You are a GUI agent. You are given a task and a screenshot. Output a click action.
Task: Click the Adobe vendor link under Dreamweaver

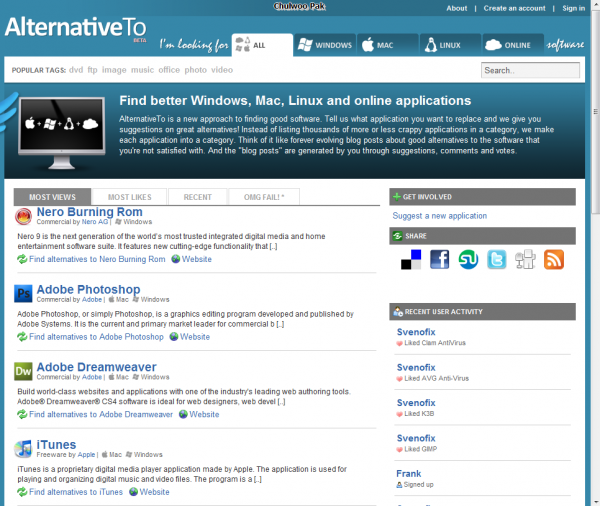(92, 377)
